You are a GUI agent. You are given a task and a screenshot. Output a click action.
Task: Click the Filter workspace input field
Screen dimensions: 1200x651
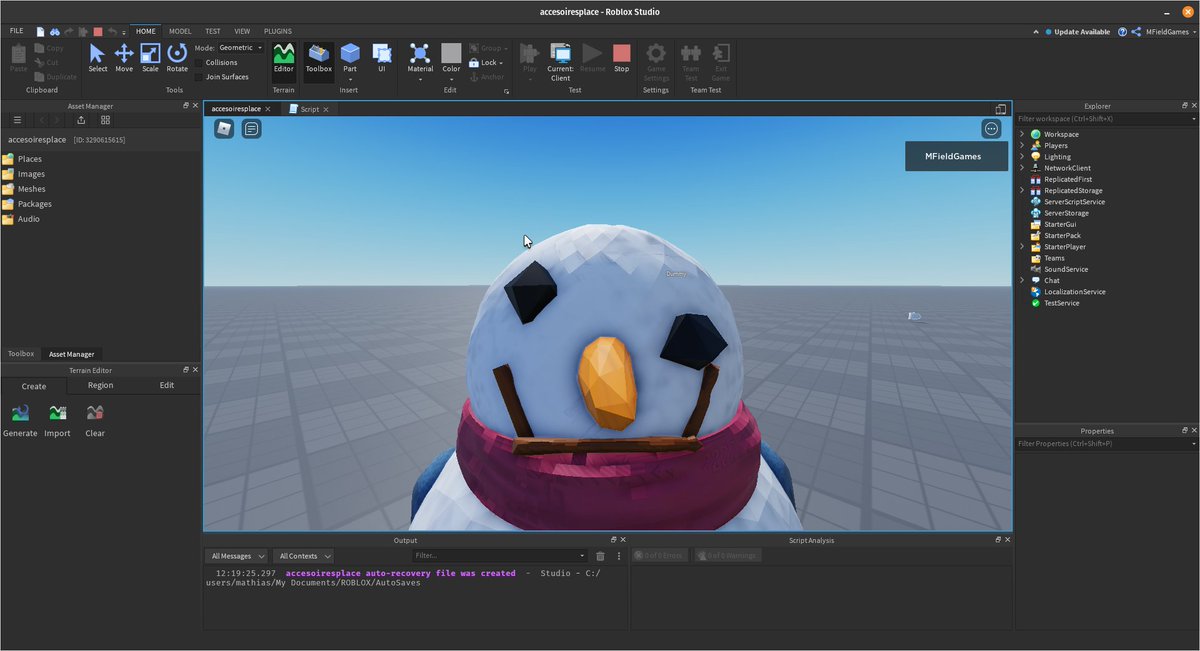[1104, 119]
